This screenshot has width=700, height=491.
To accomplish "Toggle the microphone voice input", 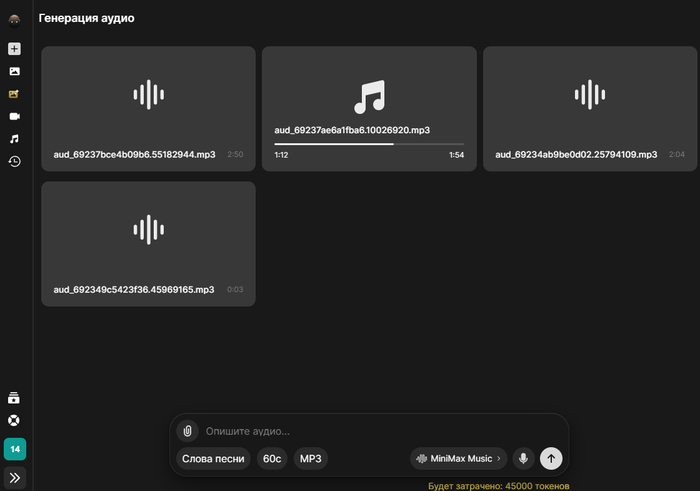I will (522, 458).
